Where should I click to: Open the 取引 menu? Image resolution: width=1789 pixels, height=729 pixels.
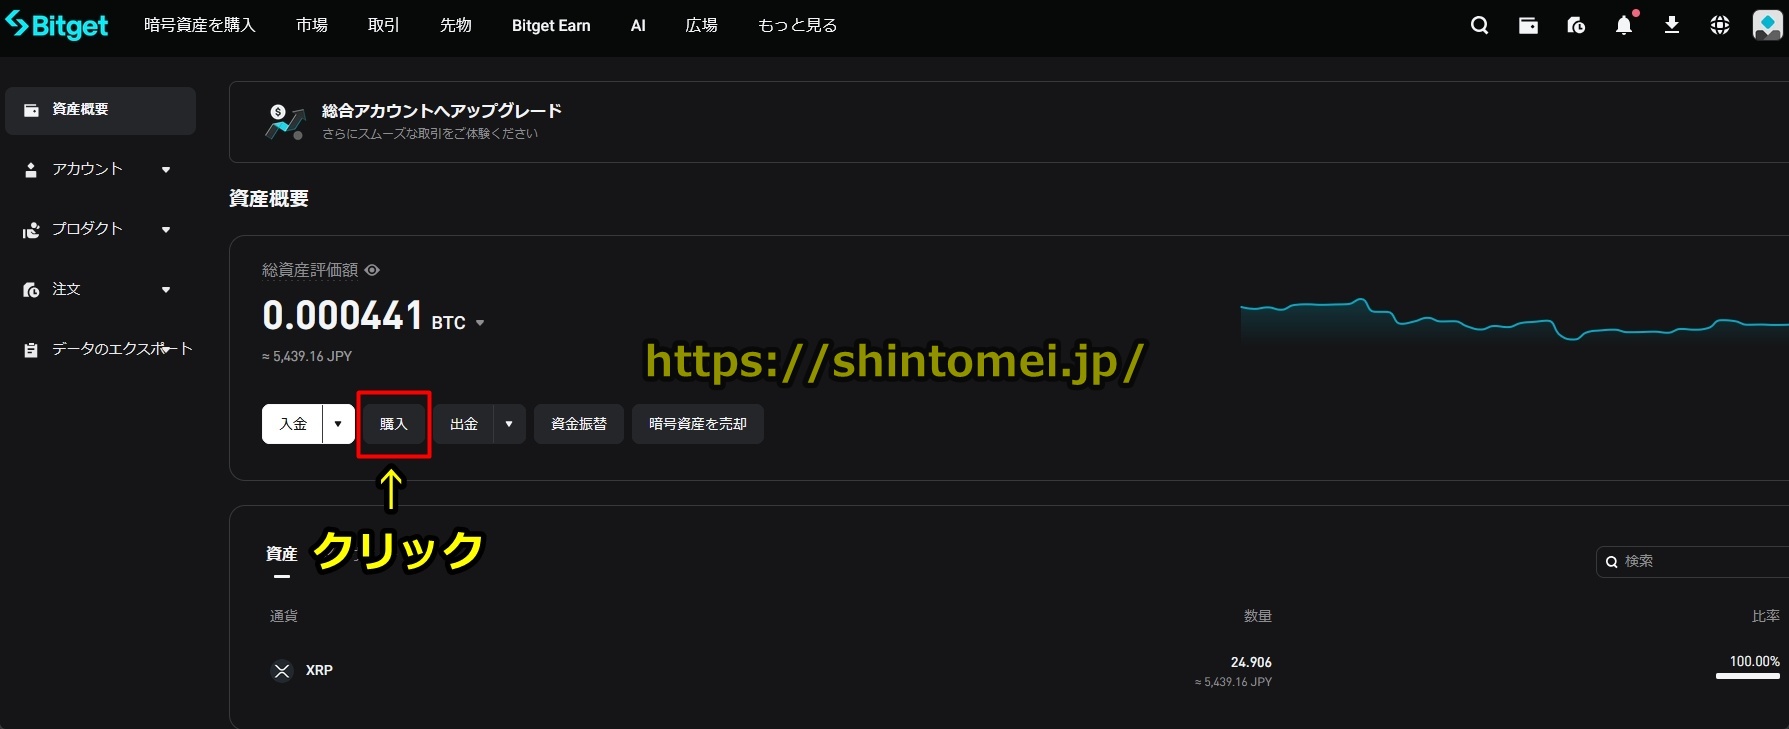coord(384,25)
